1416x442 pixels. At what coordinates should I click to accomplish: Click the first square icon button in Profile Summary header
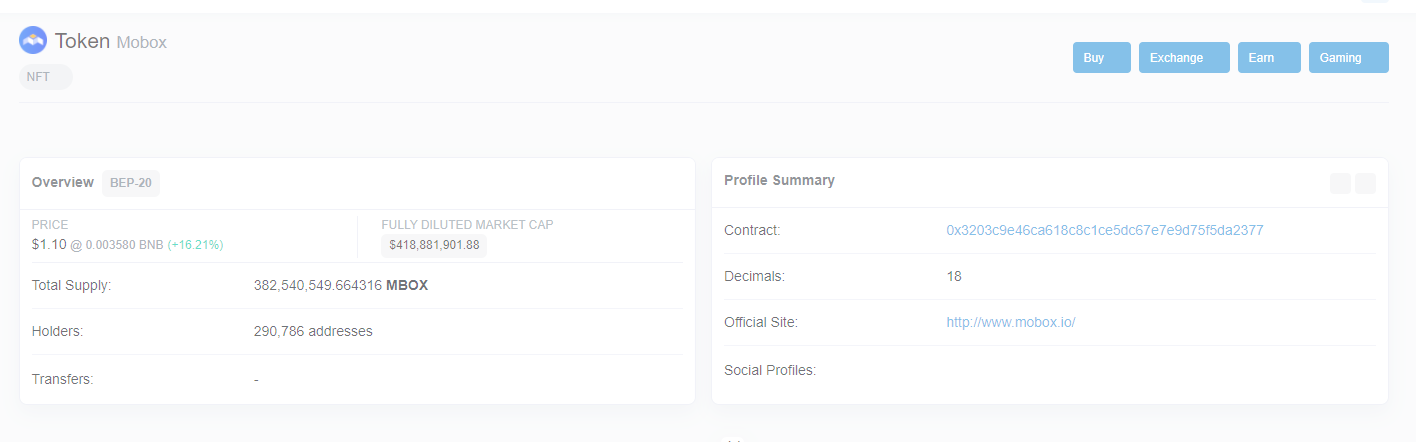pyautogui.click(x=1340, y=183)
